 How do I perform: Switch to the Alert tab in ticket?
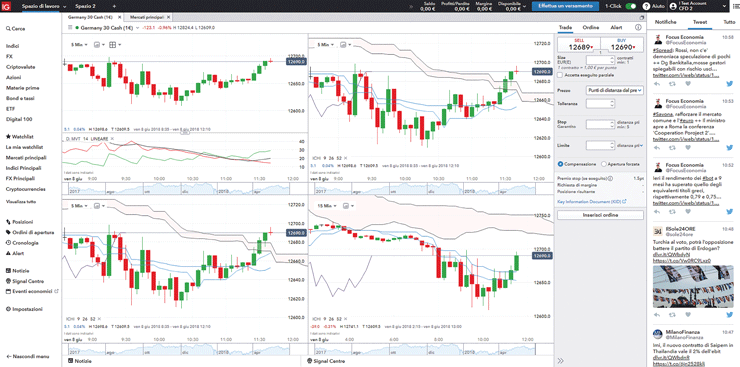tap(616, 28)
